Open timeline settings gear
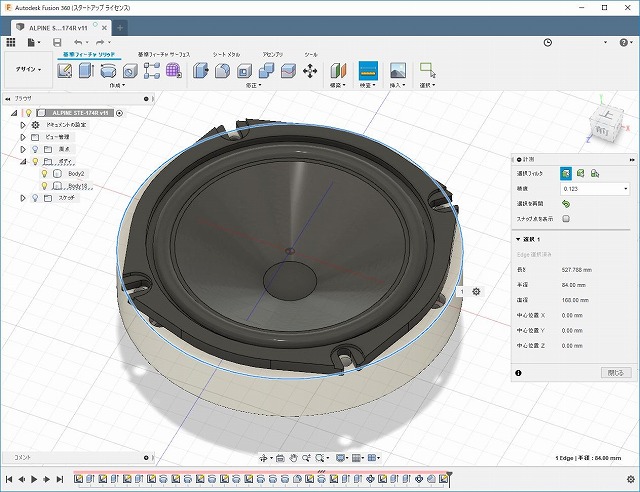The height and width of the screenshot is (492, 640). click(x=630, y=479)
